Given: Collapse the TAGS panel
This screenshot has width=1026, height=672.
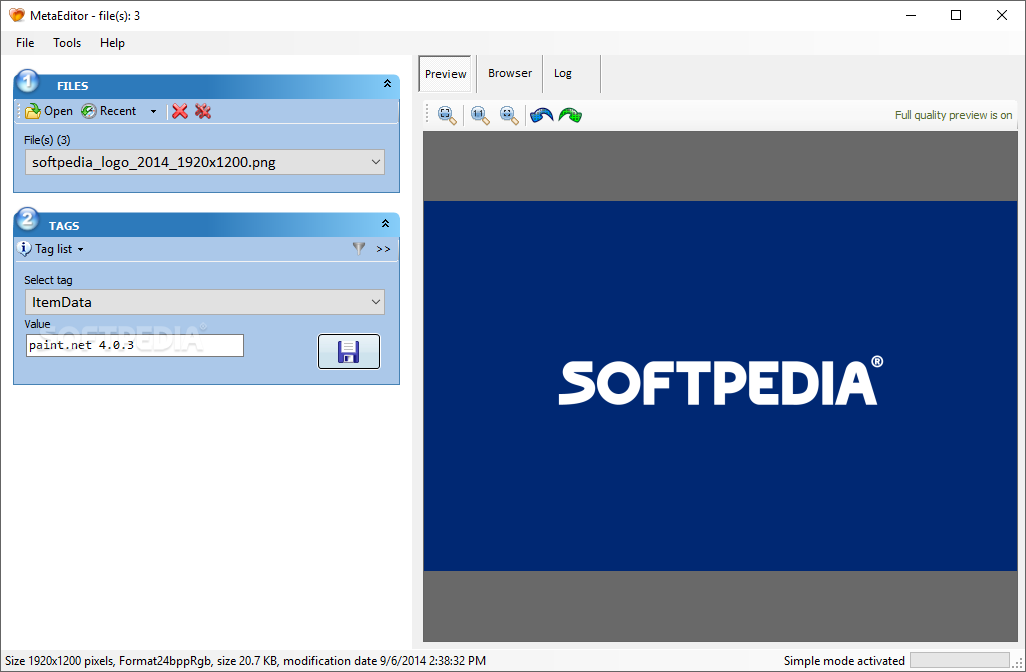Looking at the screenshot, I should (x=385, y=224).
